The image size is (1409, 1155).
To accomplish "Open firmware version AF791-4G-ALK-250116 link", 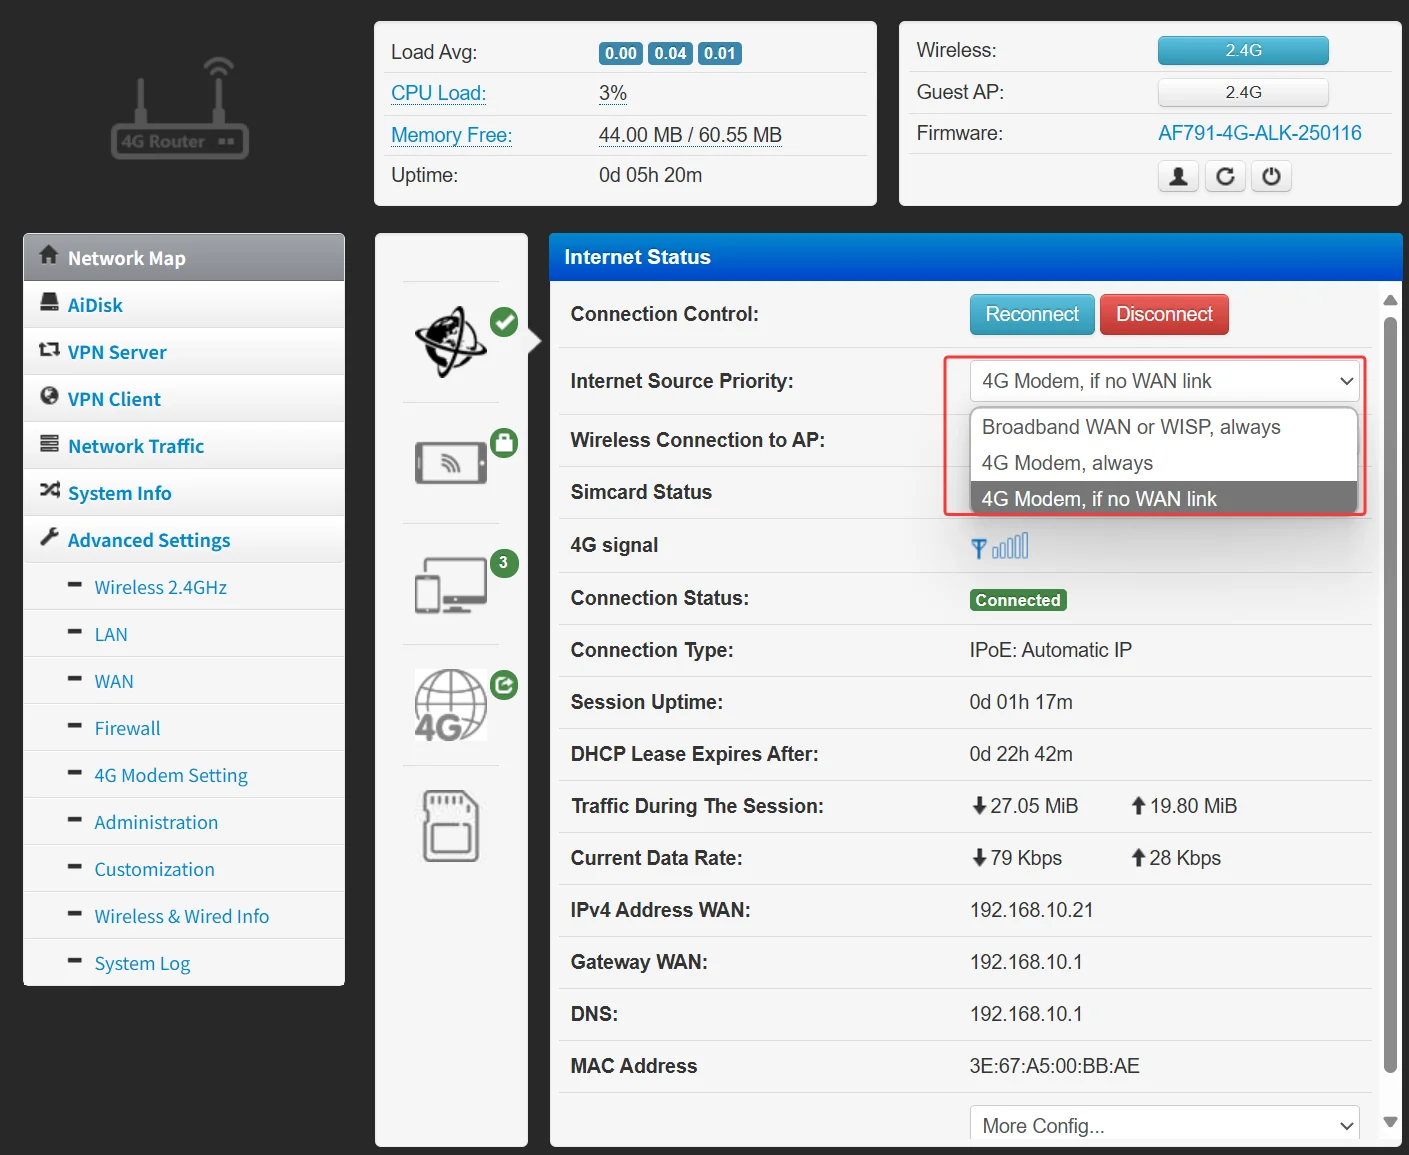I will click(1260, 133).
